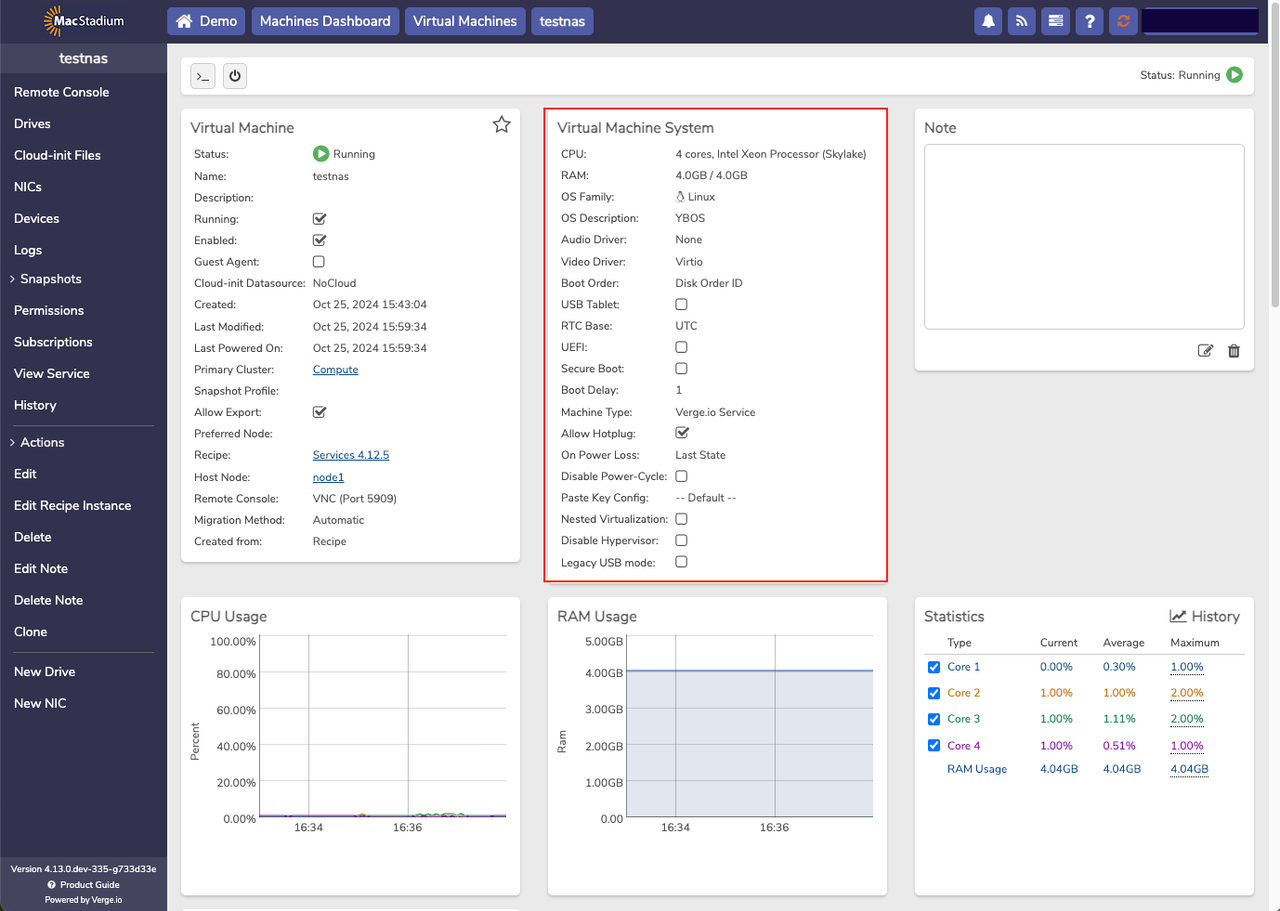The image size is (1280, 911).
Task: Toggle the Secure Boot checkbox
Action: (681, 369)
